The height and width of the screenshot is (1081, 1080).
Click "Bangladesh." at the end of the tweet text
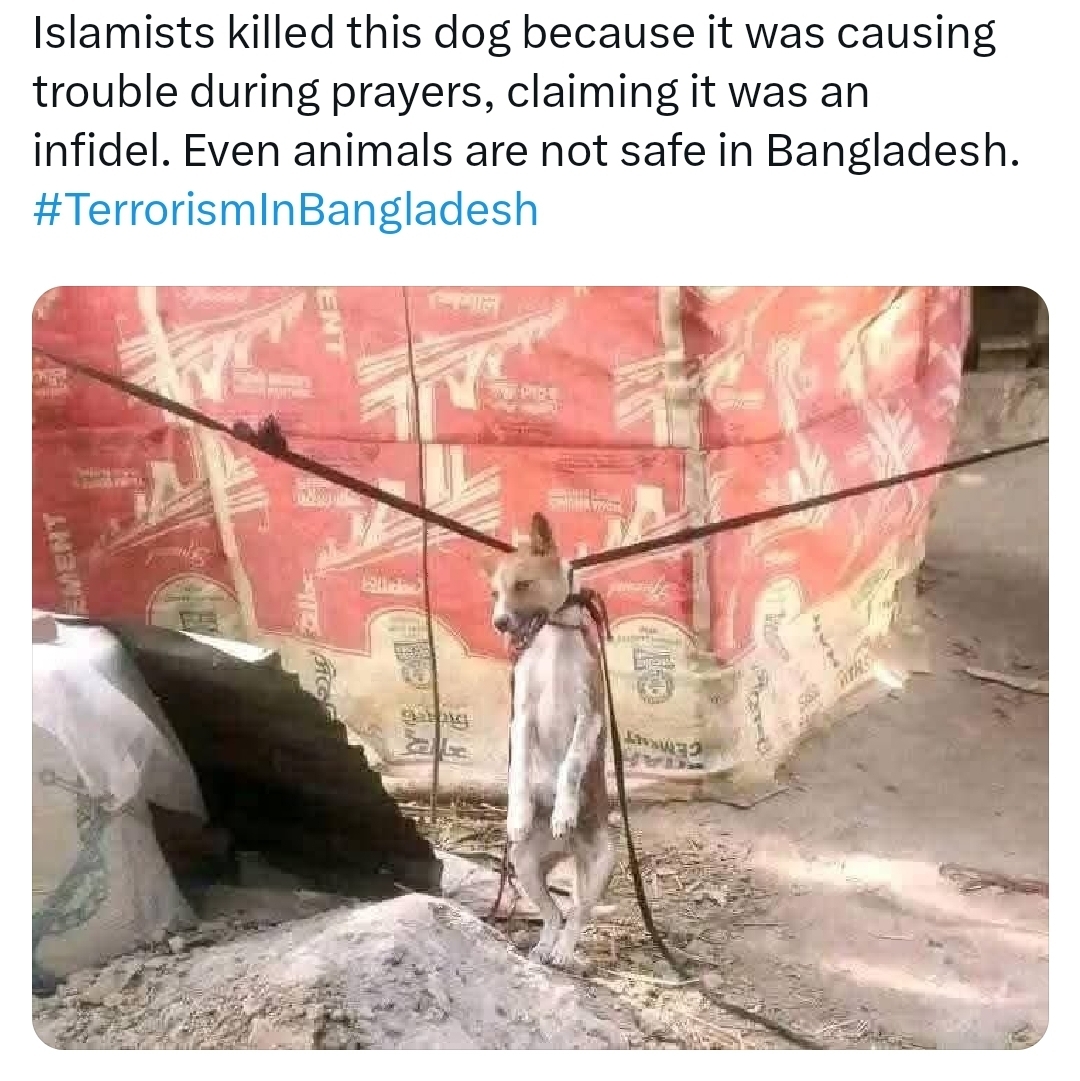(893, 150)
